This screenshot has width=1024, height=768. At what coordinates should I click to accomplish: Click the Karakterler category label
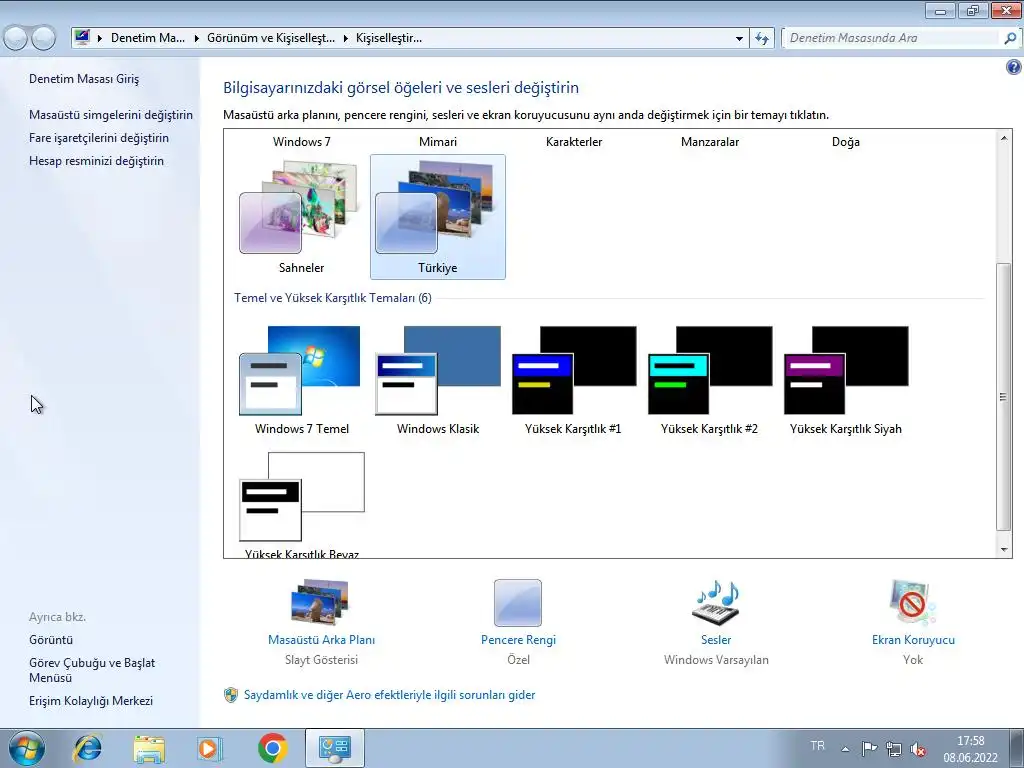573,142
